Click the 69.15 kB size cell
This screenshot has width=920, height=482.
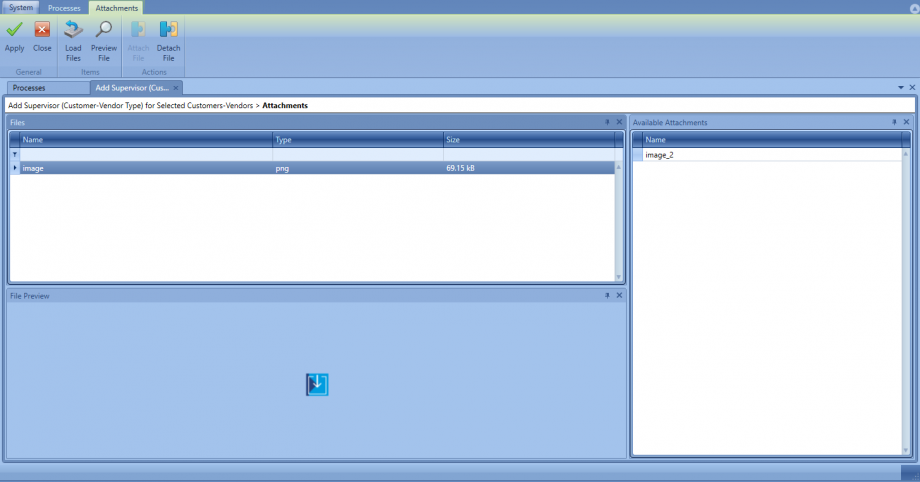529,168
